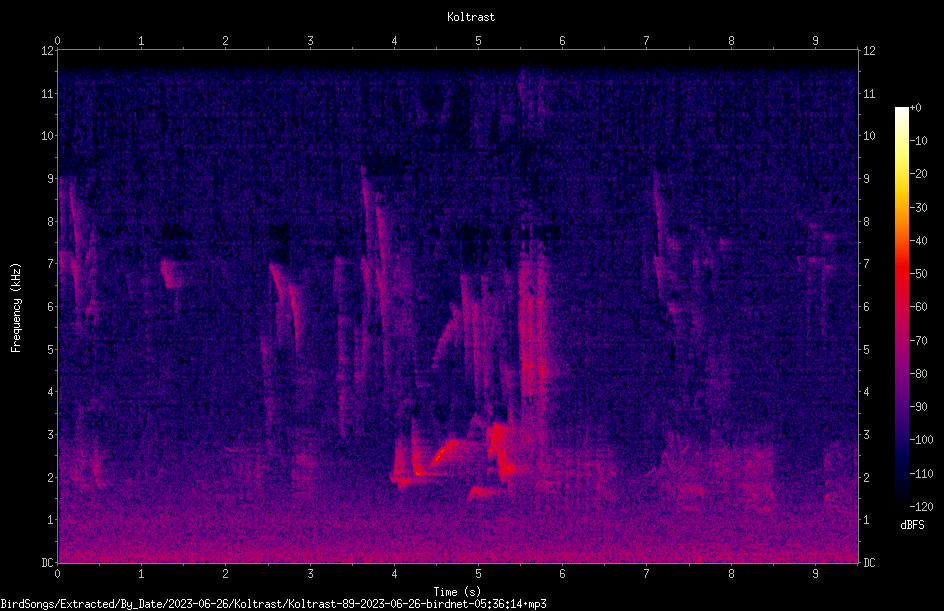
Task: Click the 6 tick on the right frequency axis
Action: coord(866,306)
